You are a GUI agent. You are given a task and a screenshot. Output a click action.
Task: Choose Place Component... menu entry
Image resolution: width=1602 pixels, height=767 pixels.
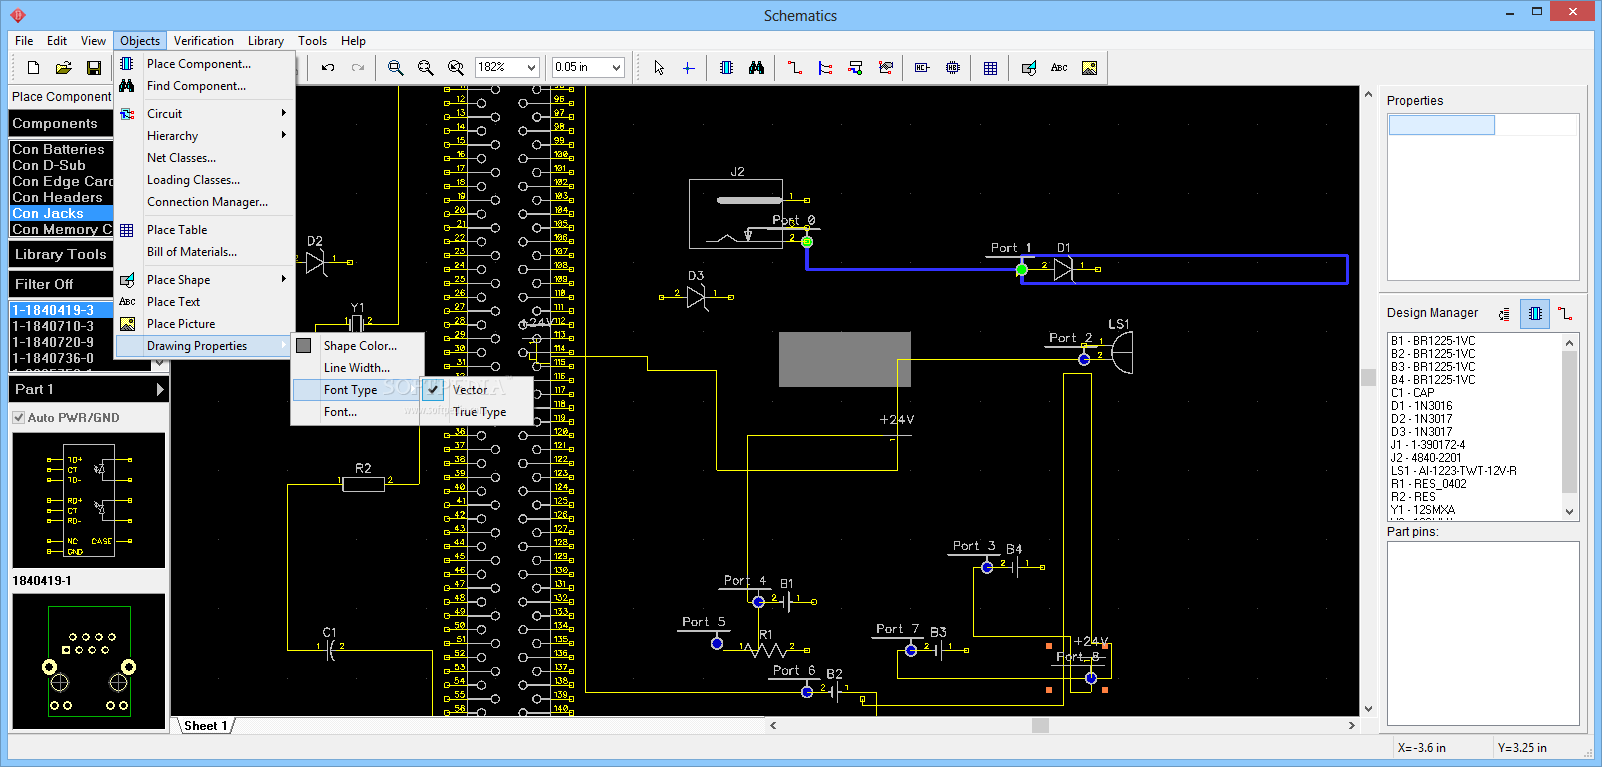coord(205,64)
